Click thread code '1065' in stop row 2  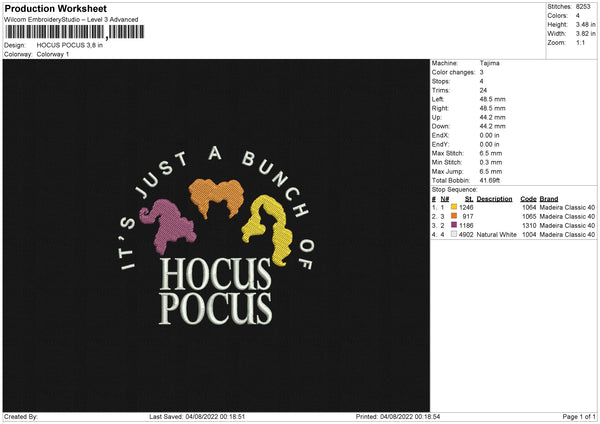point(529,216)
